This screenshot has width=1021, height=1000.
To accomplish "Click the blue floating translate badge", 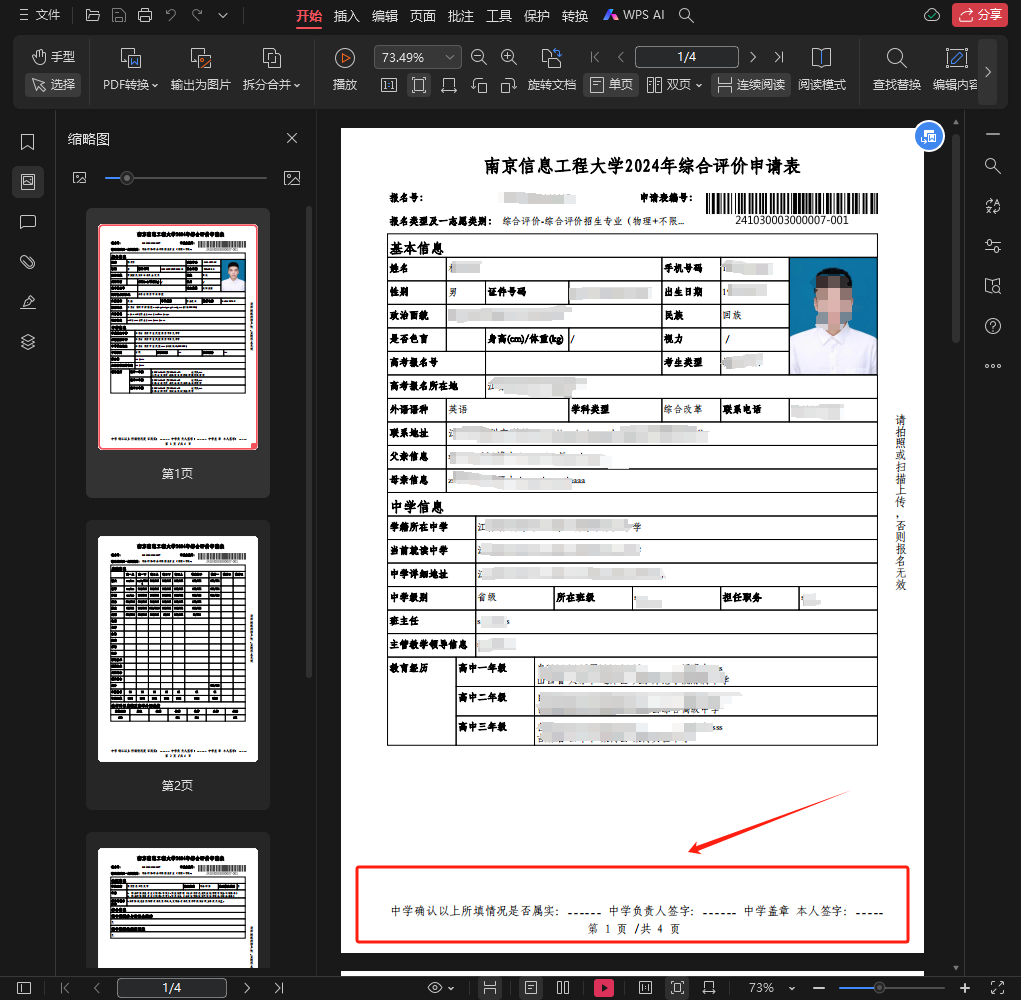I will 929,136.
